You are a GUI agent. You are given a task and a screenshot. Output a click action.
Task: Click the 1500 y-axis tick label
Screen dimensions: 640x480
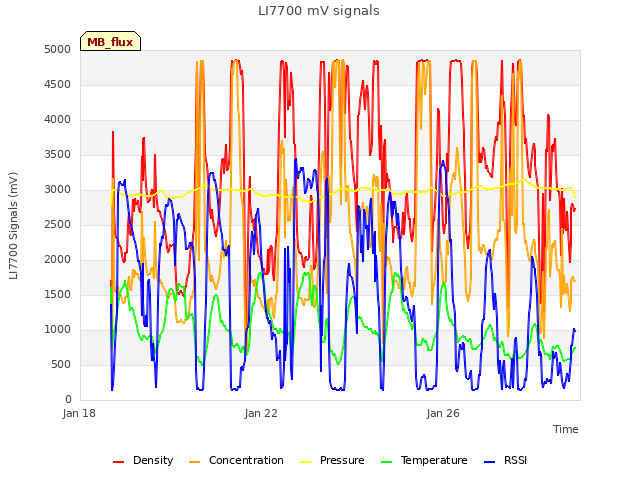pos(58,295)
